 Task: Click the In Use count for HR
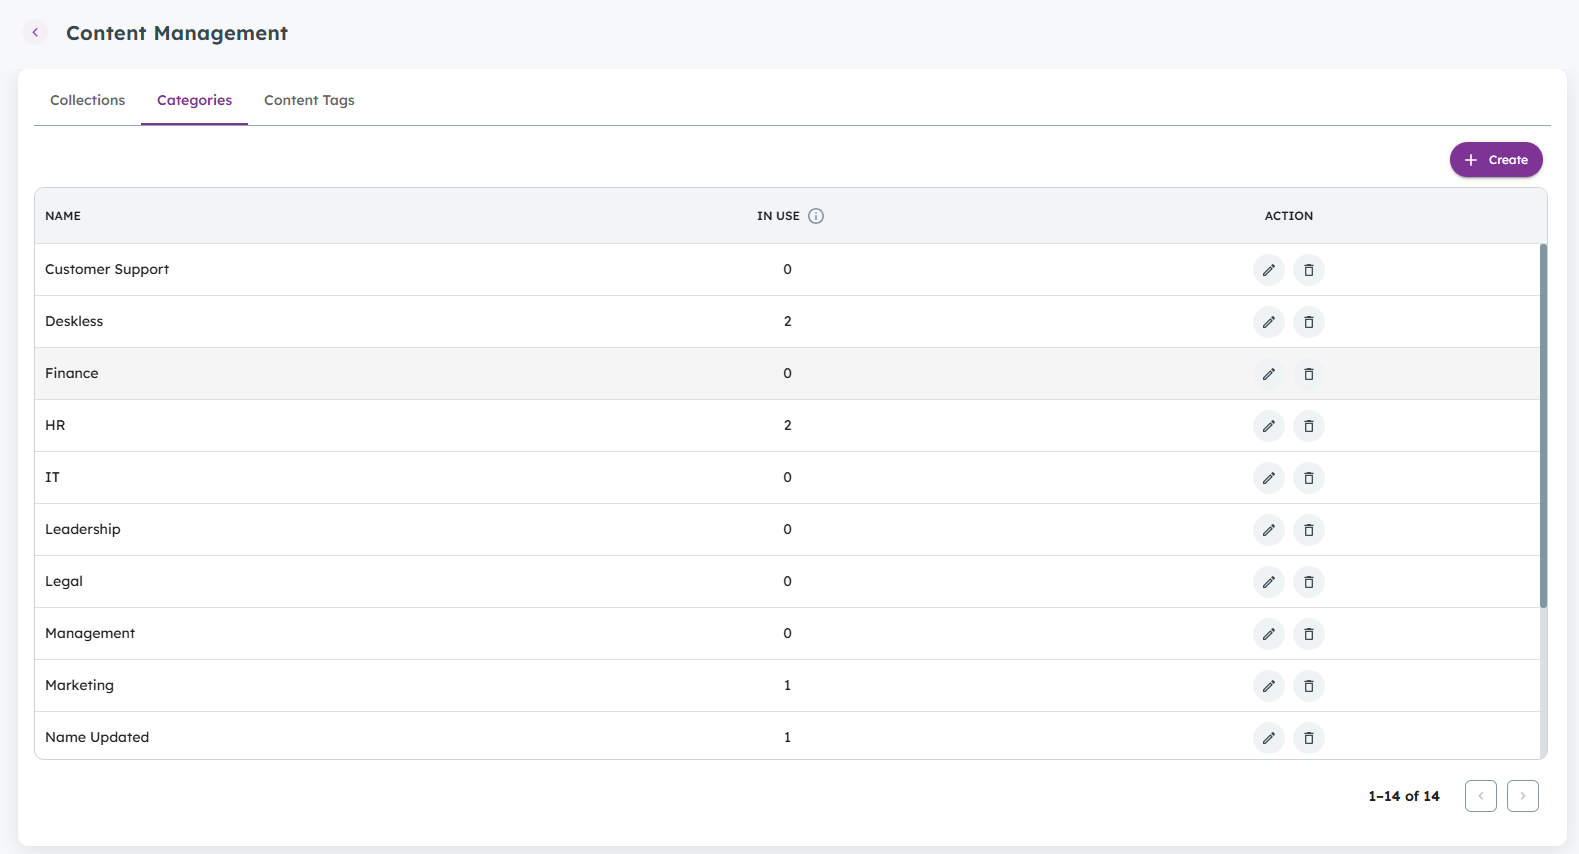coord(788,425)
